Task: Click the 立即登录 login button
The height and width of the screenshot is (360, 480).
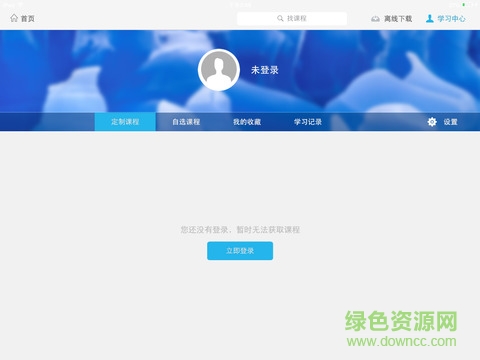Action: click(x=240, y=251)
